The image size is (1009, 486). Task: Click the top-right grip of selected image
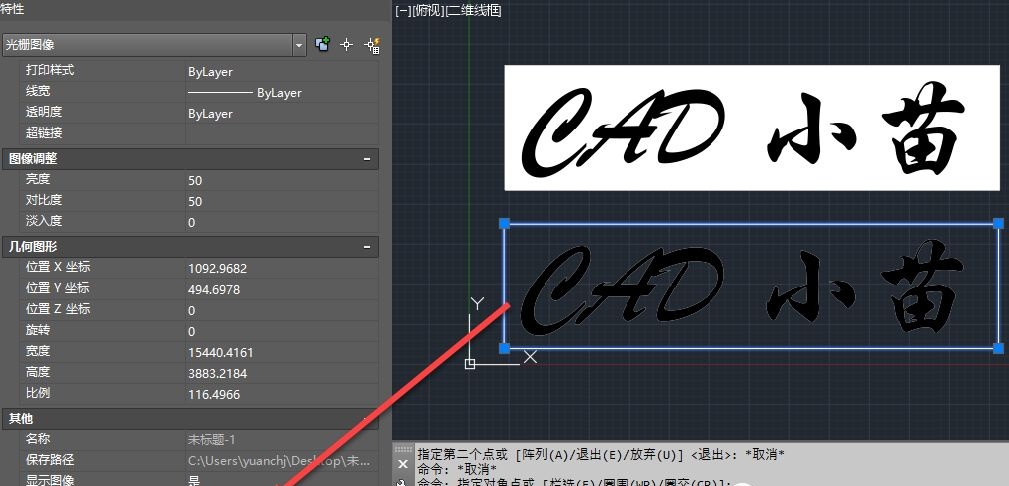[x=998, y=224]
